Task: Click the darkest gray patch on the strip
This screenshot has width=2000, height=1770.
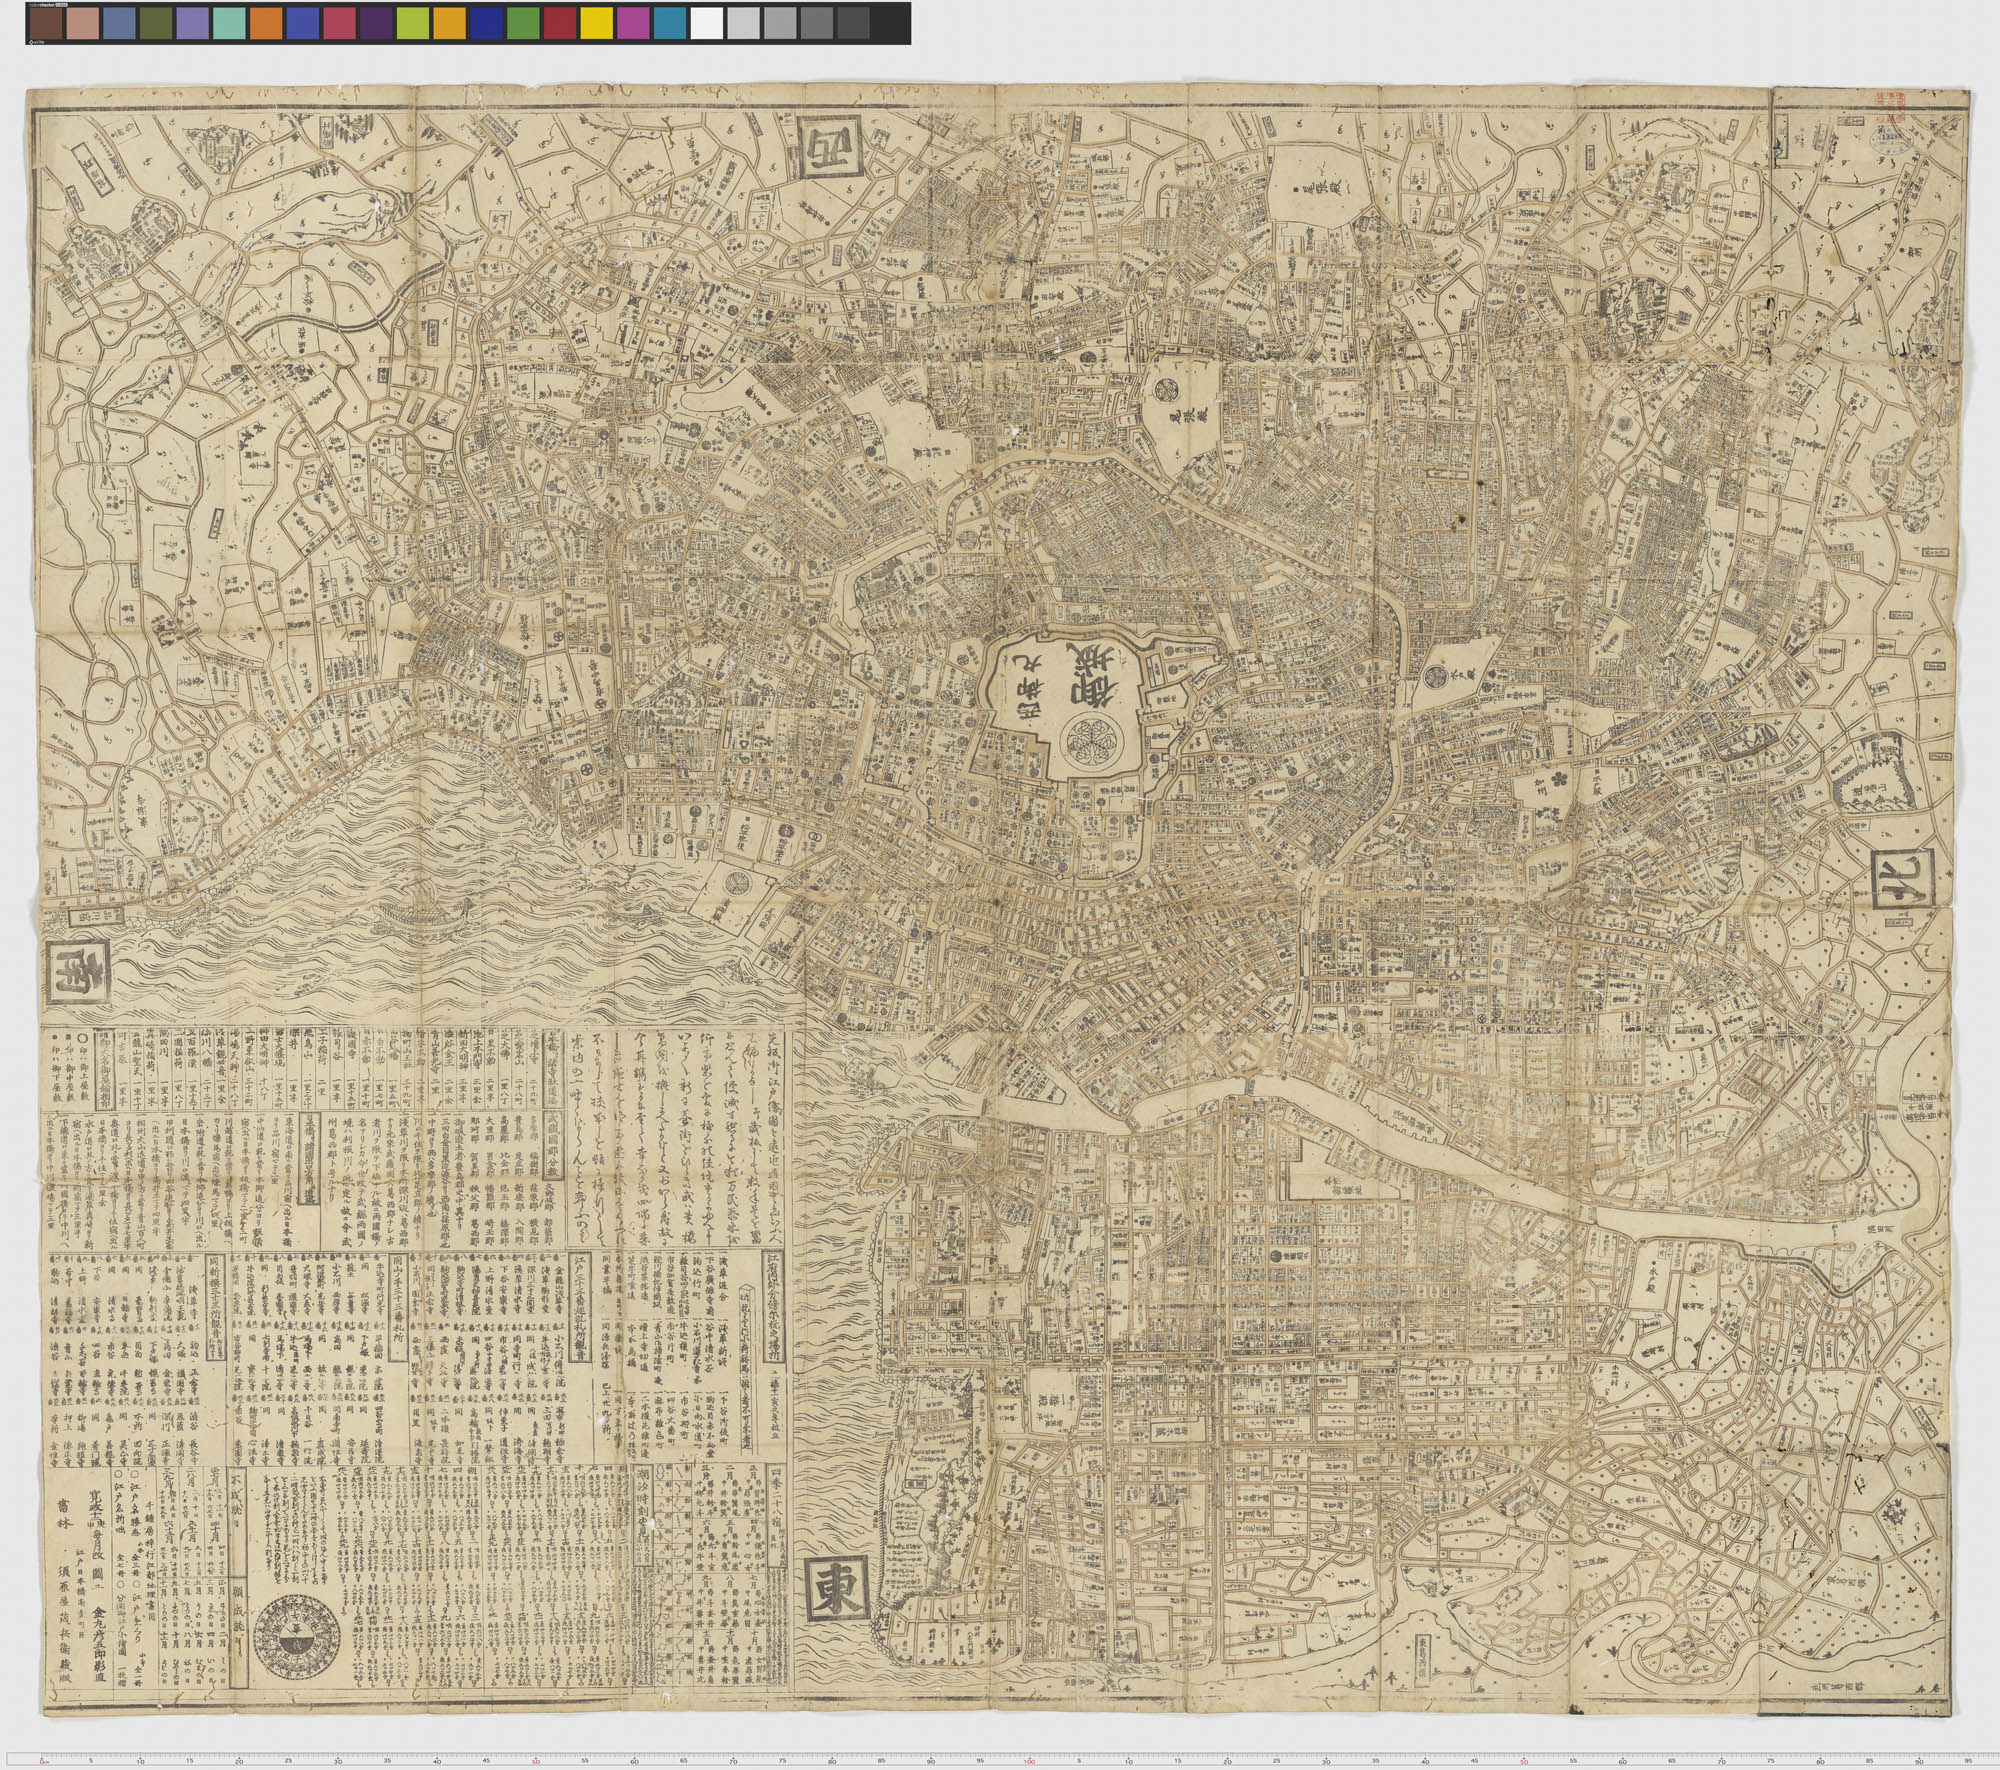Action: (x=854, y=24)
